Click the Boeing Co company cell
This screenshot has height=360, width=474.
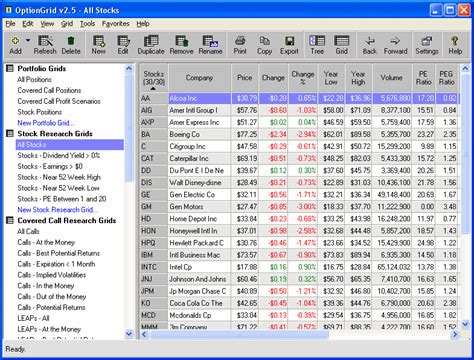click(199, 134)
